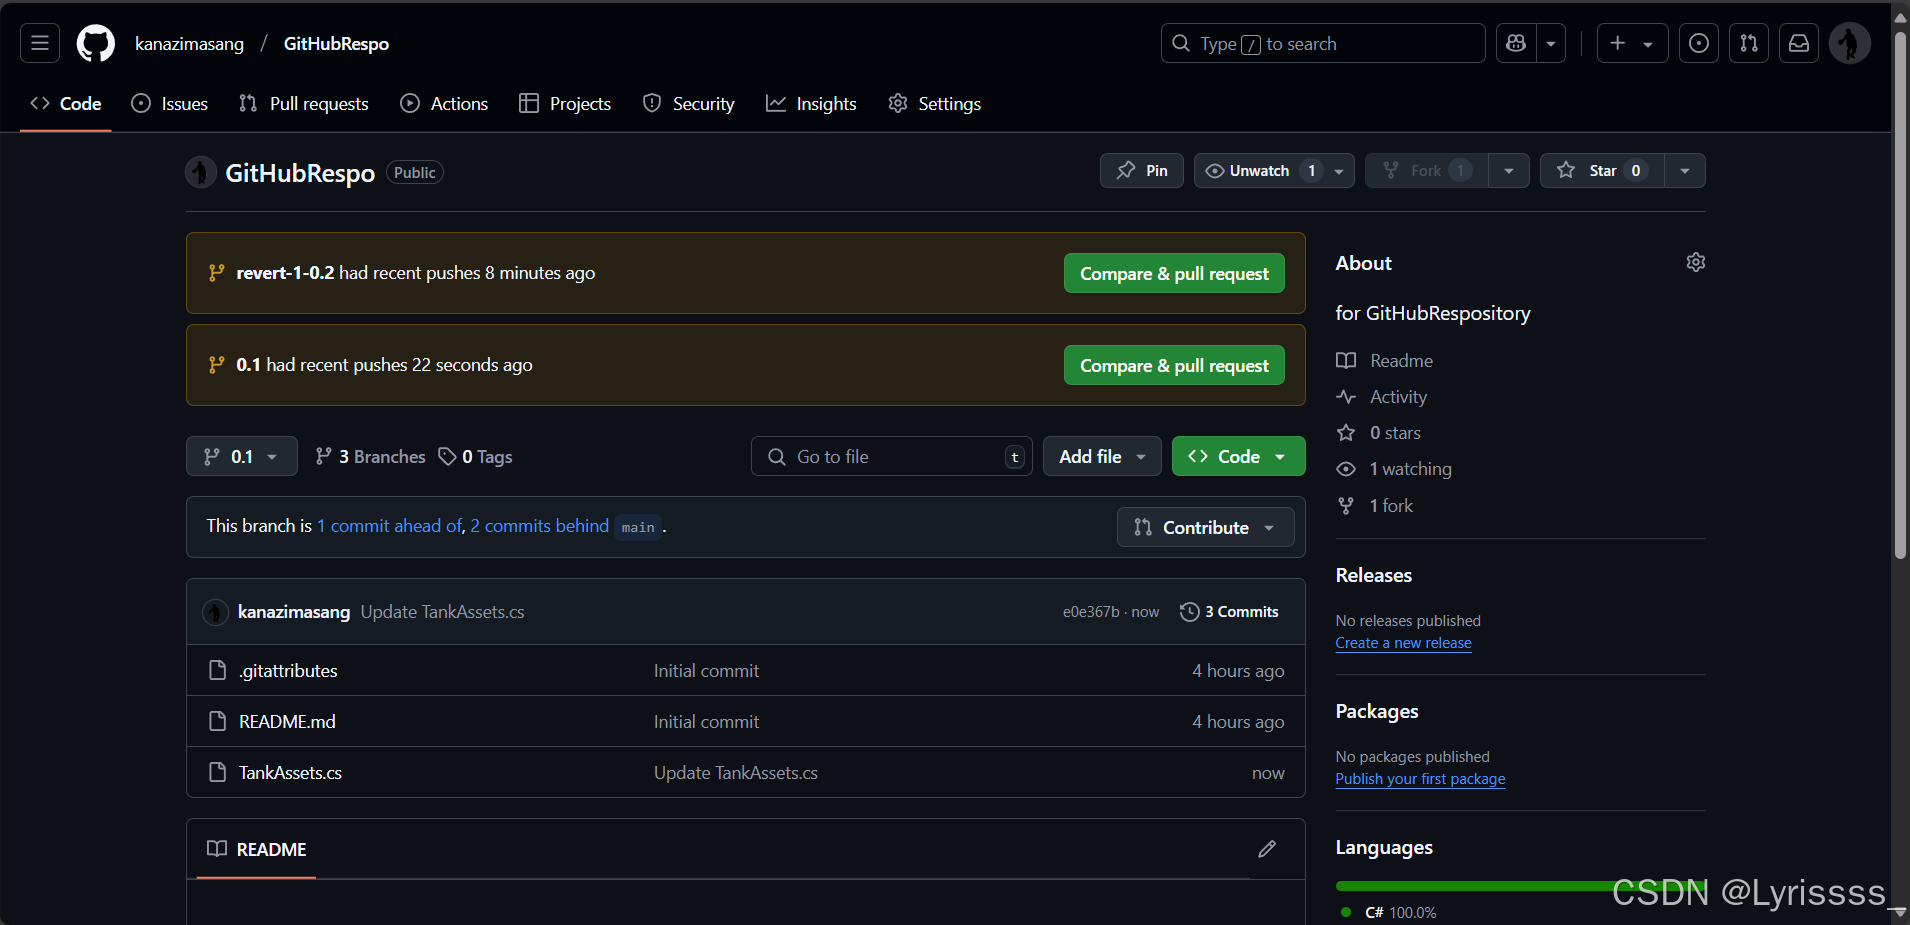Open the notifications inbox icon
This screenshot has height=925, width=1910.
[1799, 43]
